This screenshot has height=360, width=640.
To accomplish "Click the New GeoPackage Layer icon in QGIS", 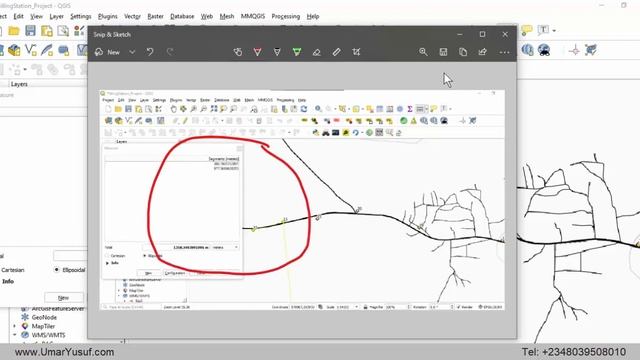I will [x=14, y=50].
